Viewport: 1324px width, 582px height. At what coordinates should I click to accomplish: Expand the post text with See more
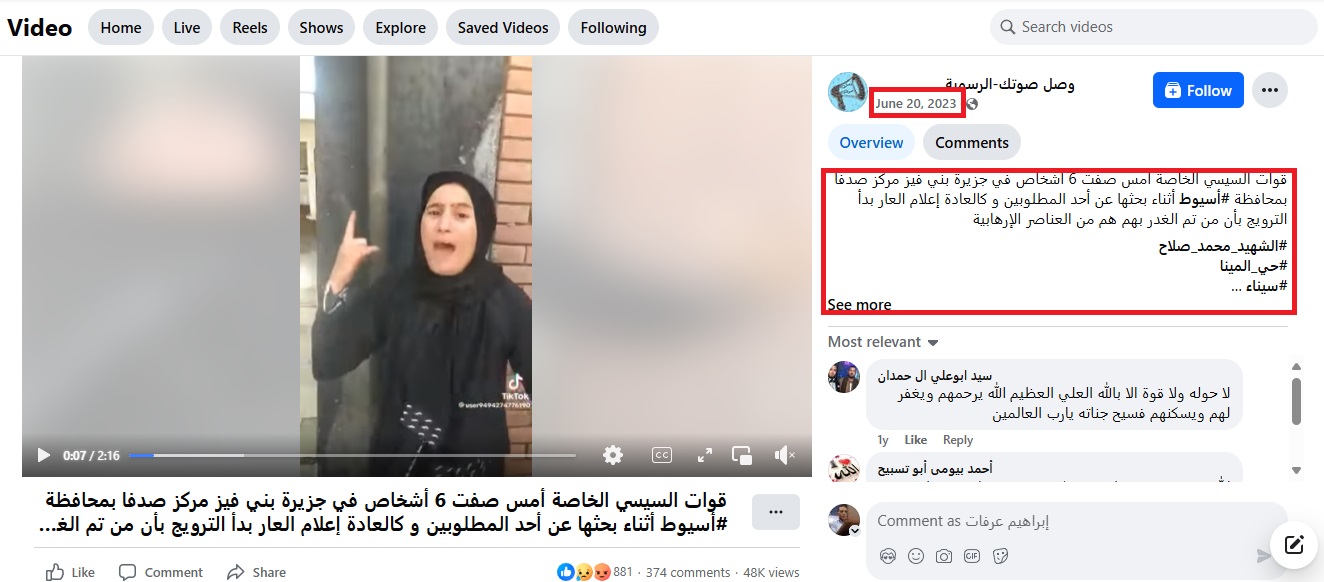point(859,305)
